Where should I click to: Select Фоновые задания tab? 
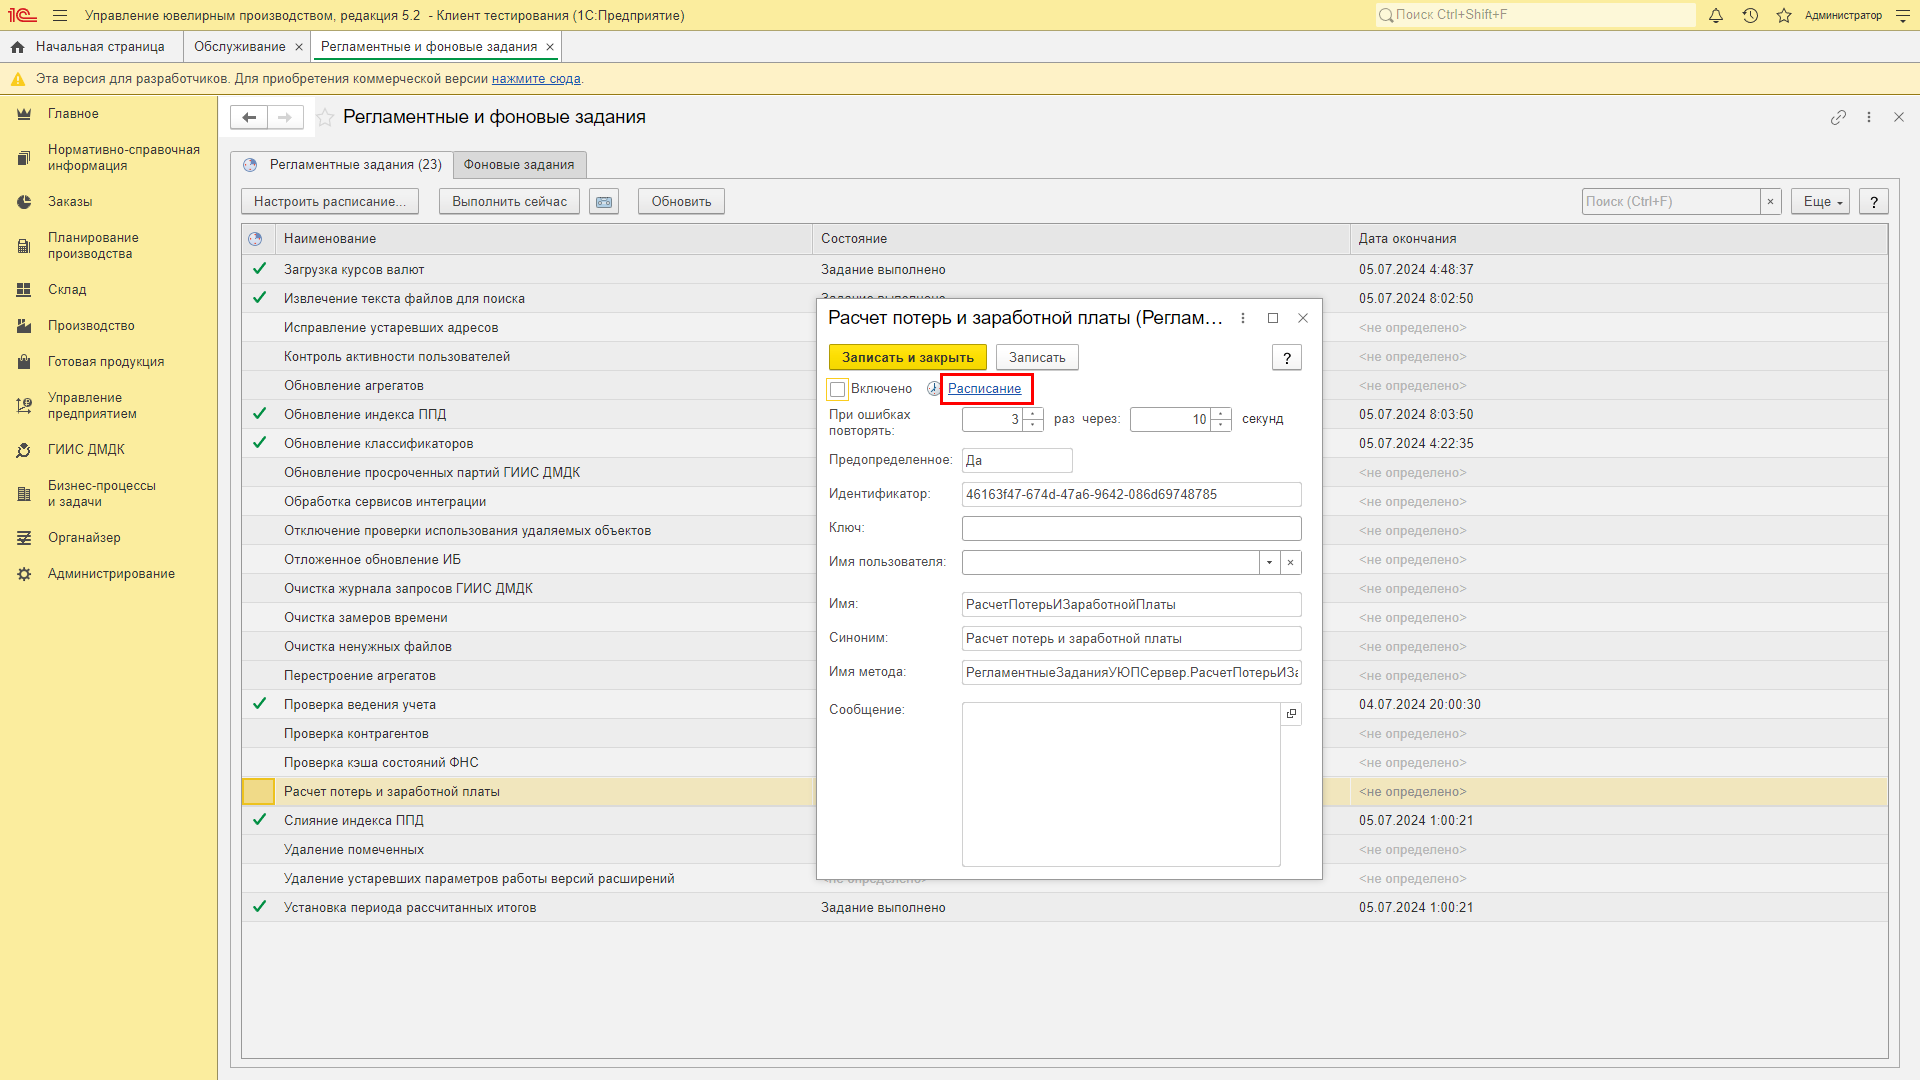(x=519, y=165)
